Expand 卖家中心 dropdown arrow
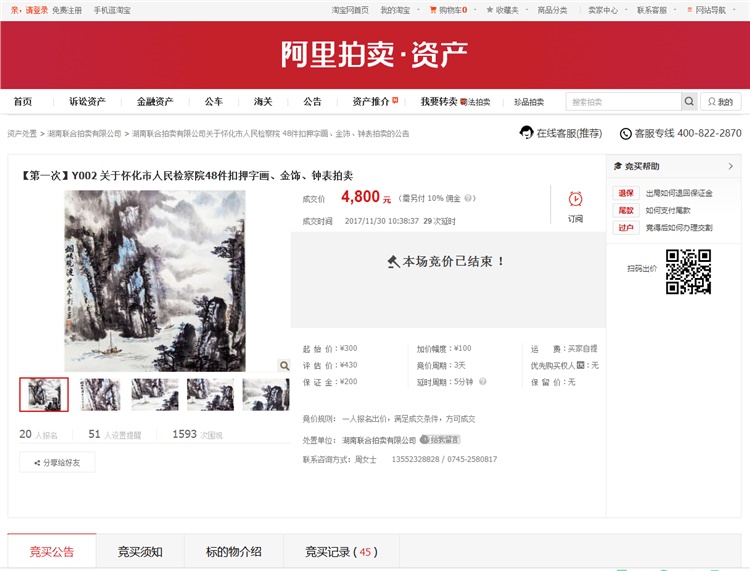750x571 pixels. (x=626, y=10)
